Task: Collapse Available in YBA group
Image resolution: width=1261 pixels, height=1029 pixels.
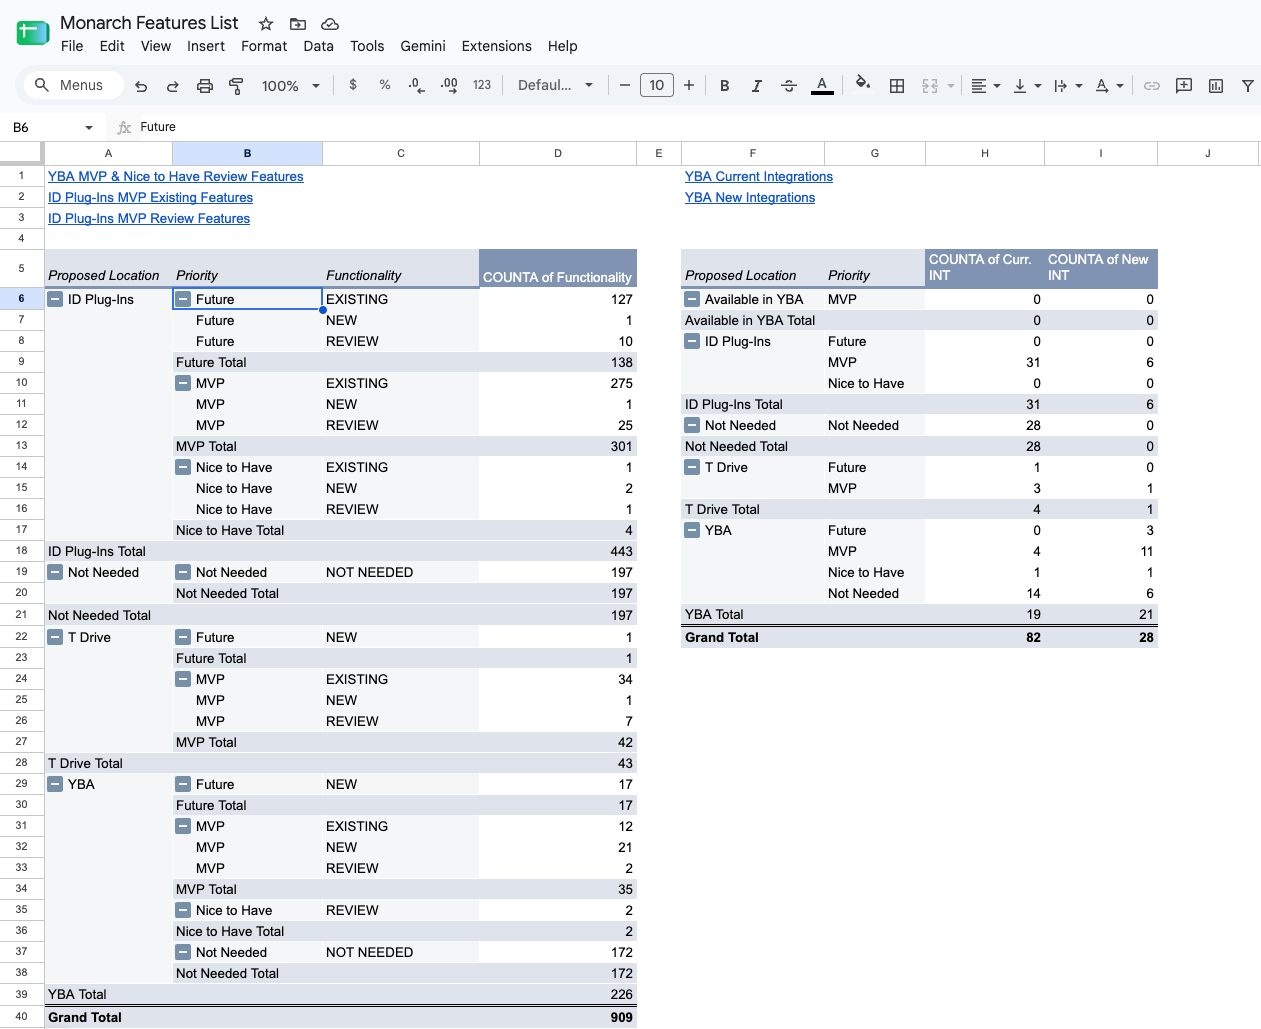Action: [x=692, y=299]
